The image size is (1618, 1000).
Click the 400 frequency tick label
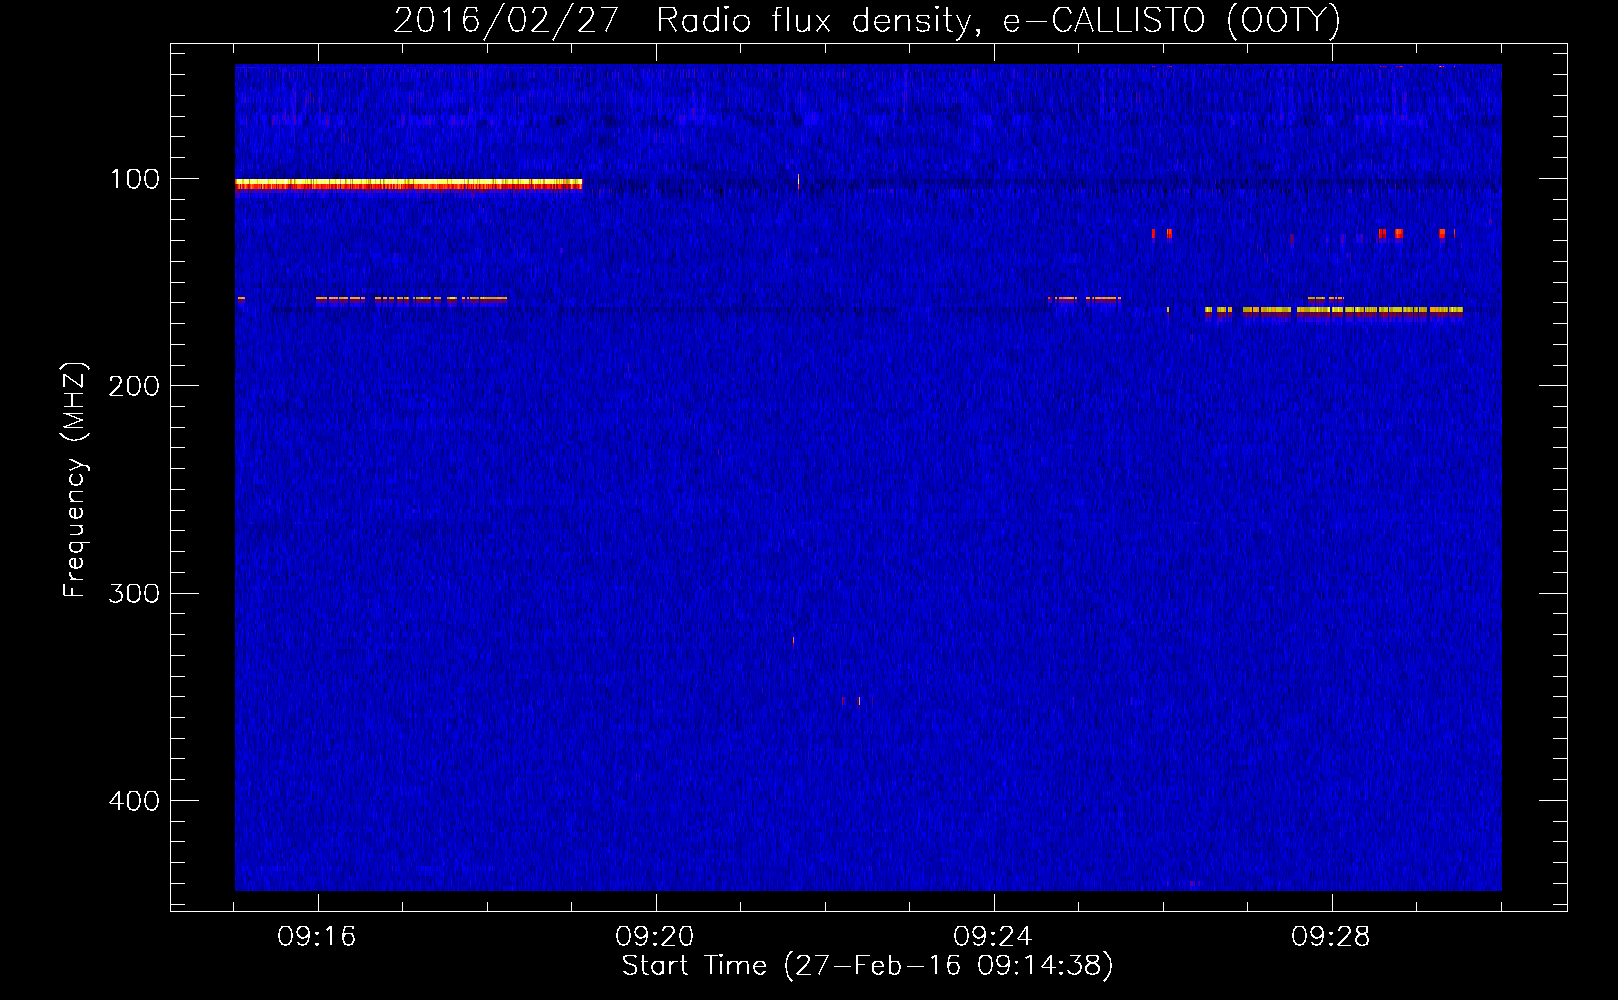(134, 801)
